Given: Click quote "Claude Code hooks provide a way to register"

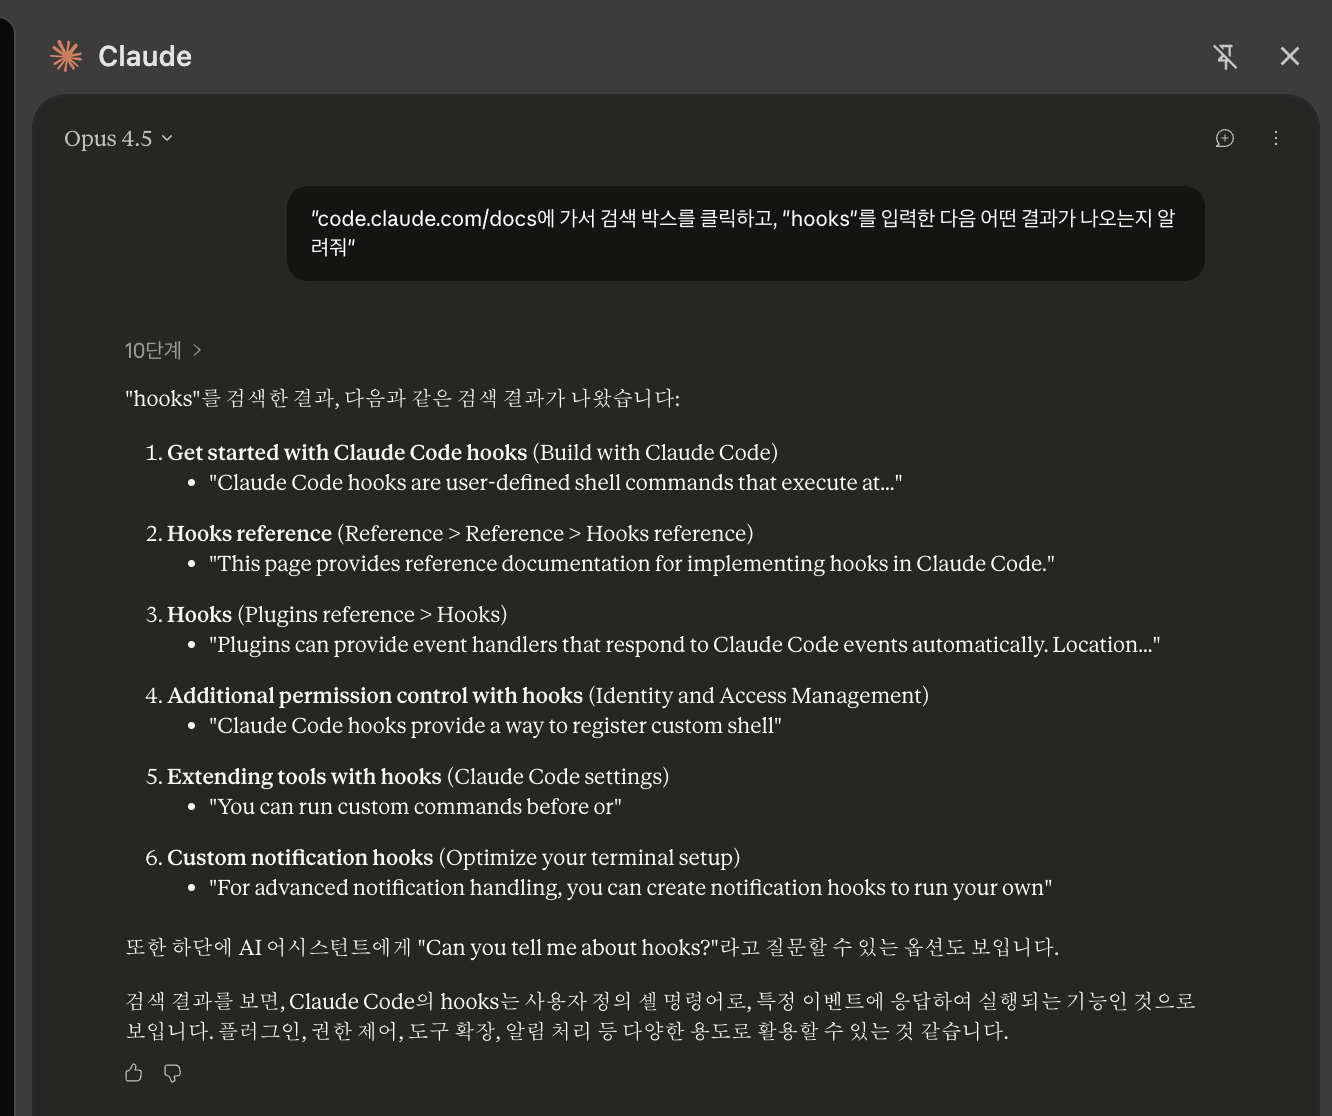Looking at the screenshot, I should pyautogui.click(x=495, y=725).
